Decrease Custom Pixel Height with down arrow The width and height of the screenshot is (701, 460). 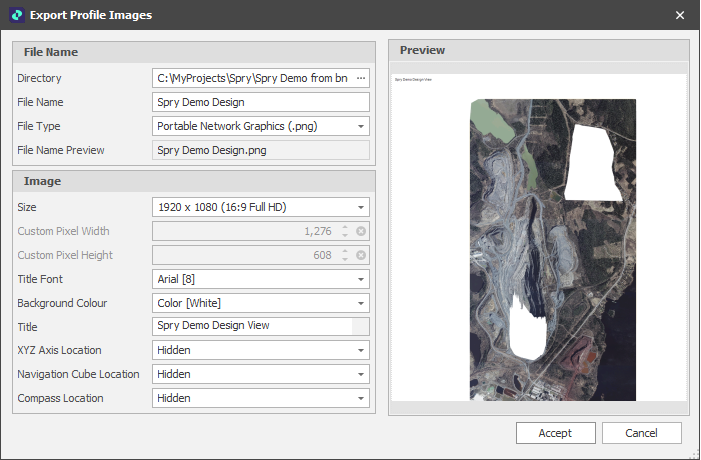pyautogui.click(x=345, y=259)
